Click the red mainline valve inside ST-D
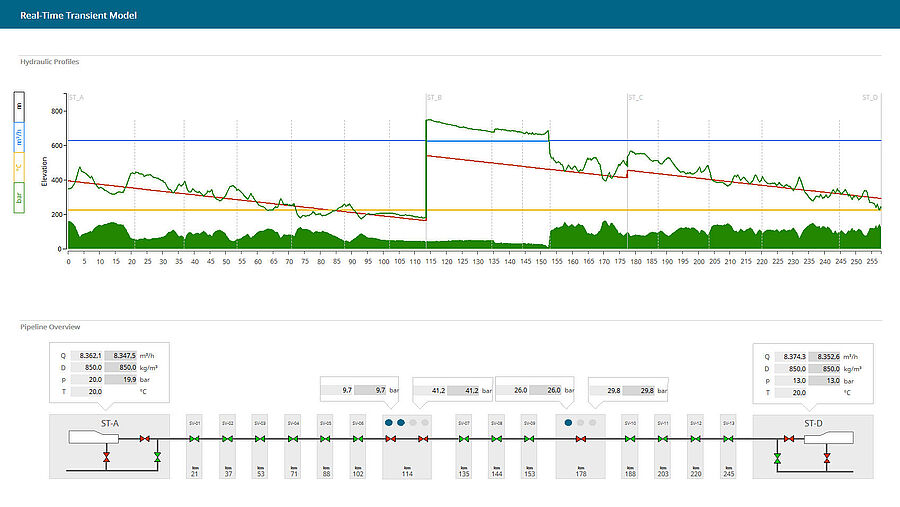The image size is (900, 507). coord(789,439)
